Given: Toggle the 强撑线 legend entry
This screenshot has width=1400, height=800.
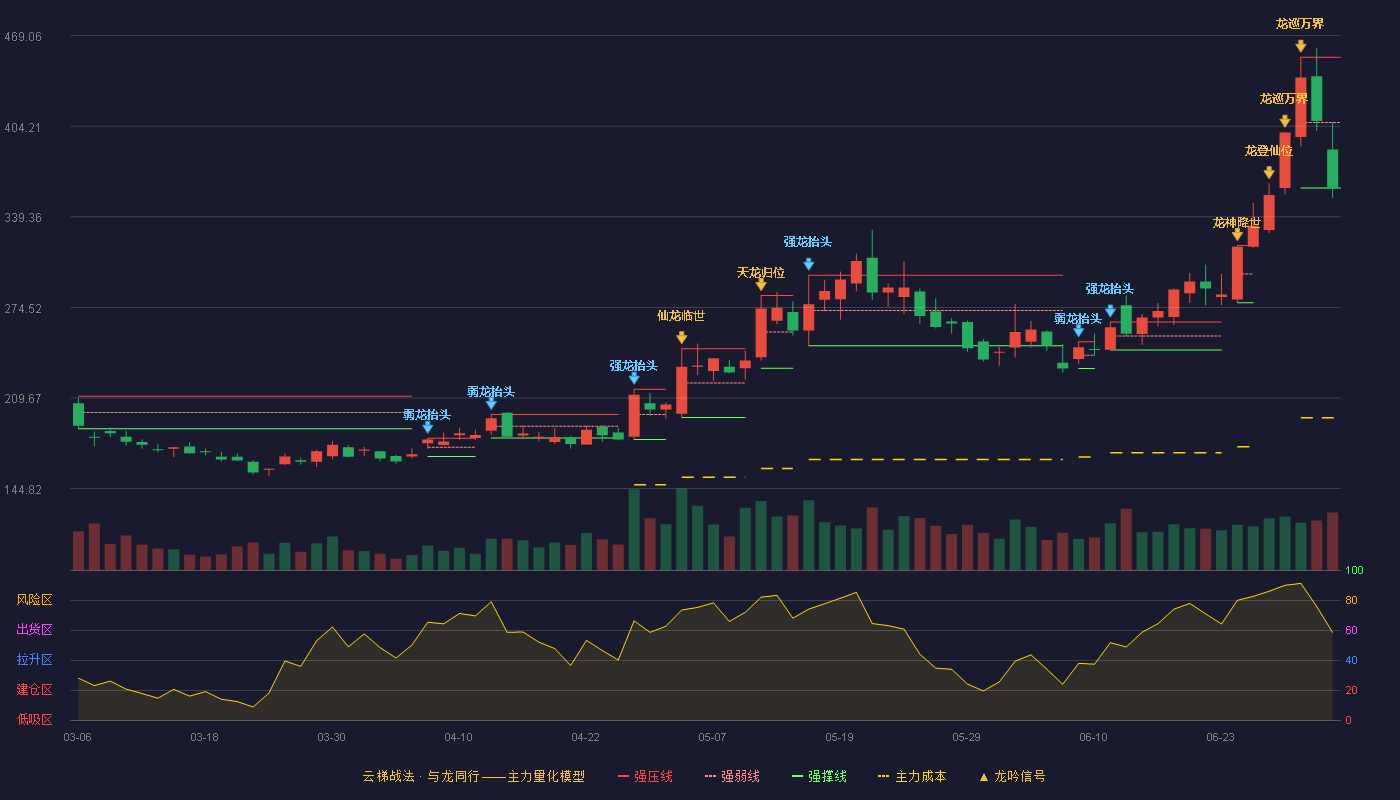Looking at the screenshot, I should tap(819, 776).
